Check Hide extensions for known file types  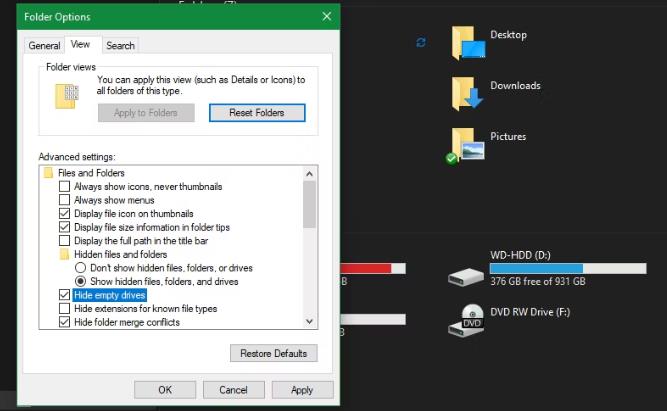[x=64, y=308]
